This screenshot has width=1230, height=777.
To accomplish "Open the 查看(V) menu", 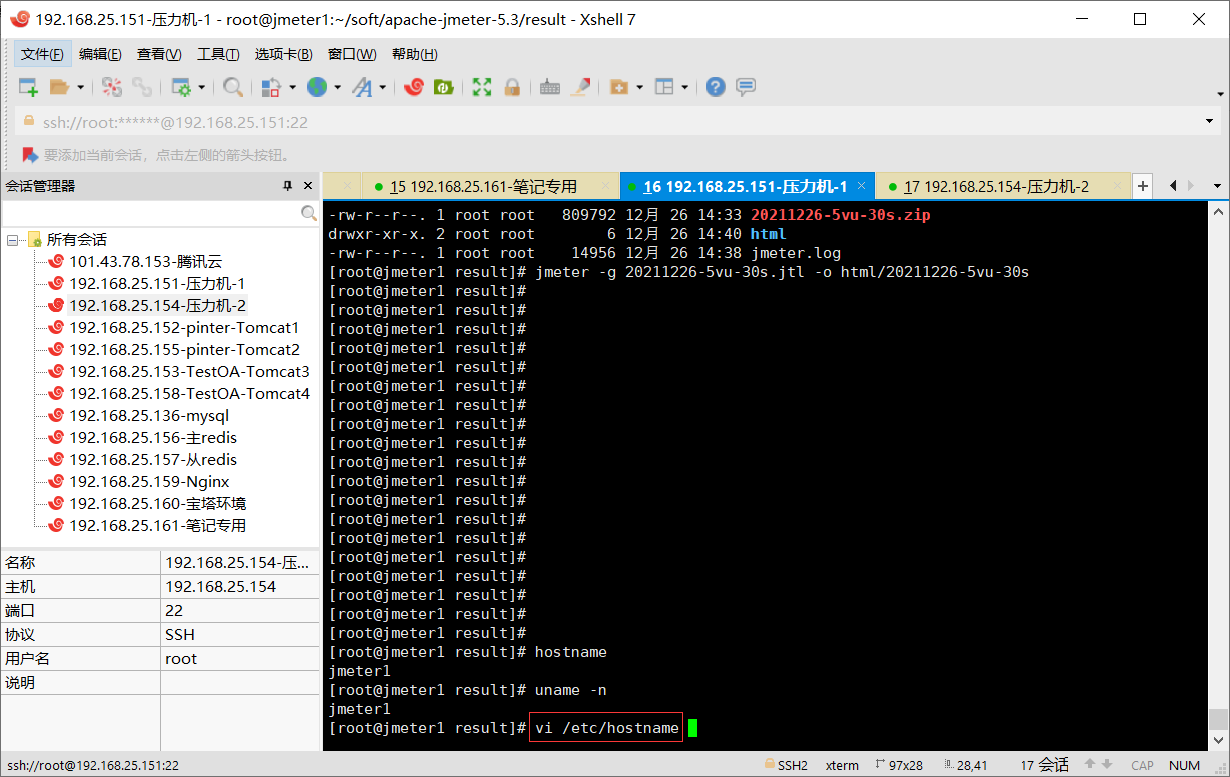I will [159, 54].
